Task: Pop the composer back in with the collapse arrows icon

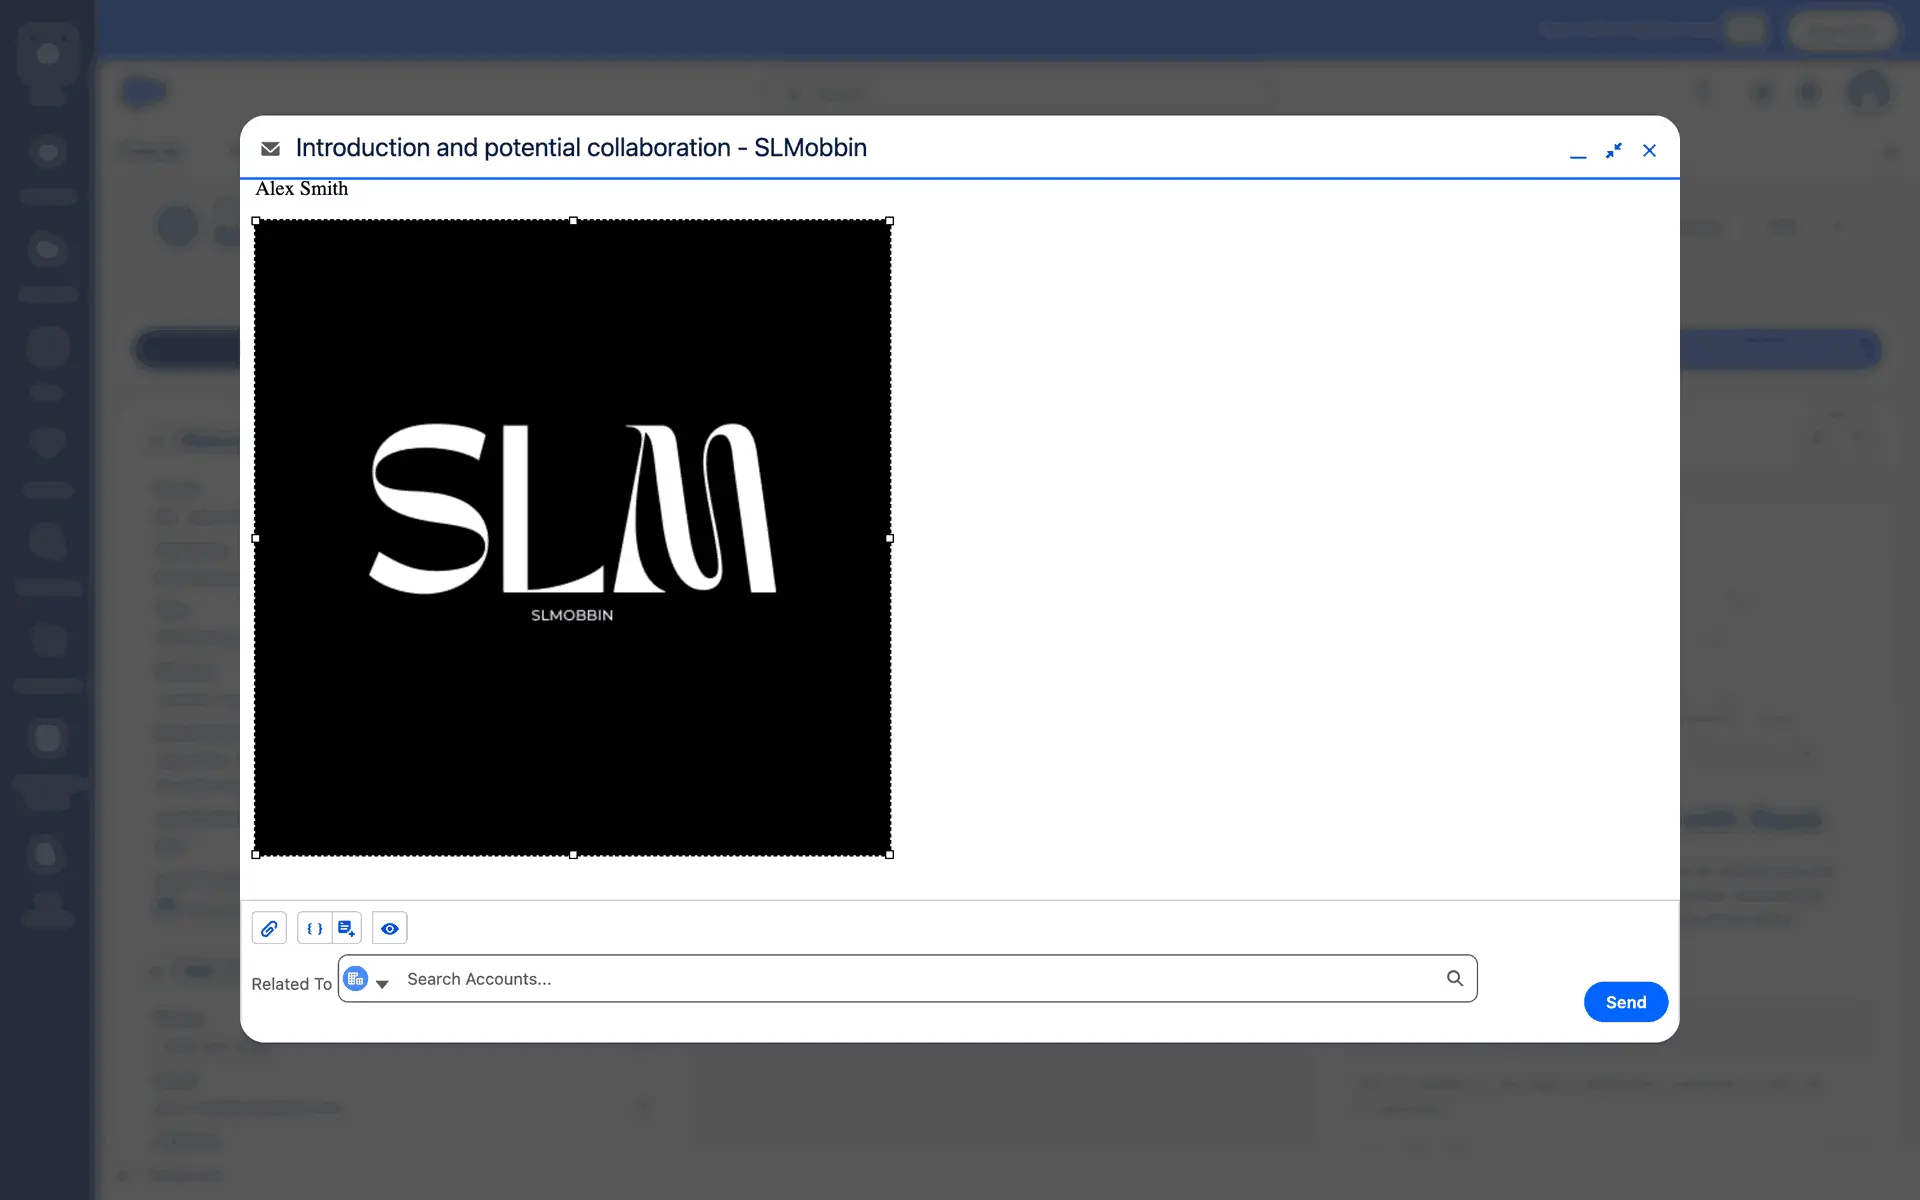Action: (x=1613, y=151)
